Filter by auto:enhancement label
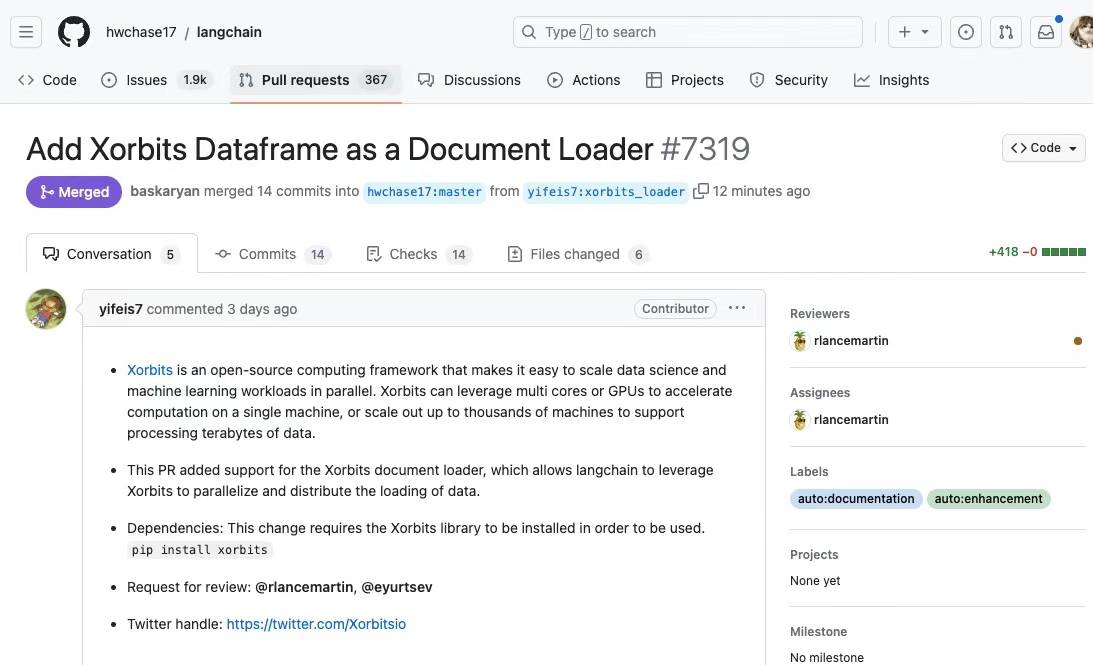 (x=988, y=498)
